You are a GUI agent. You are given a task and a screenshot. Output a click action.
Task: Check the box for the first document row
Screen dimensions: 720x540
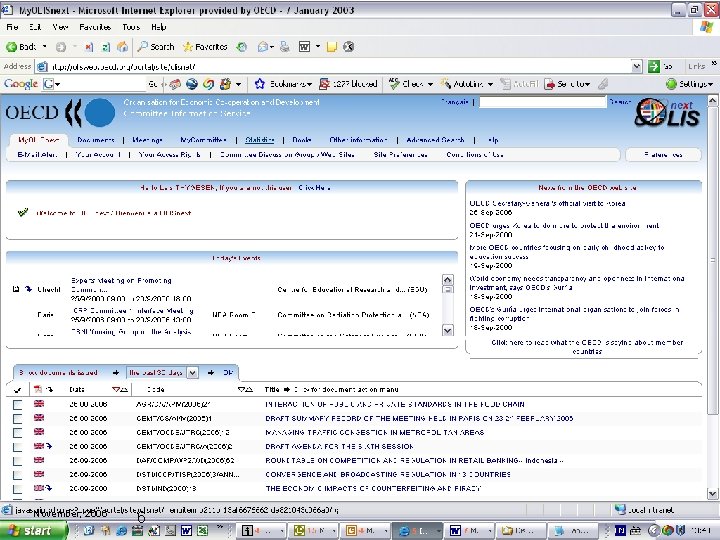[18, 404]
